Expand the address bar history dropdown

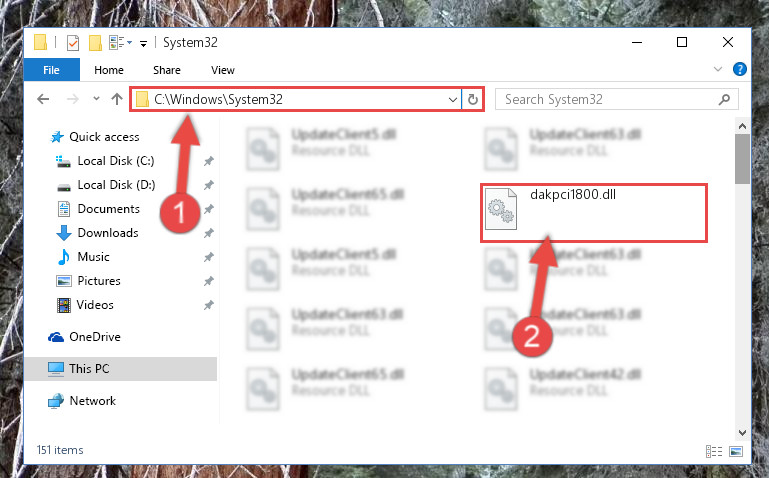tap(453, 100)
